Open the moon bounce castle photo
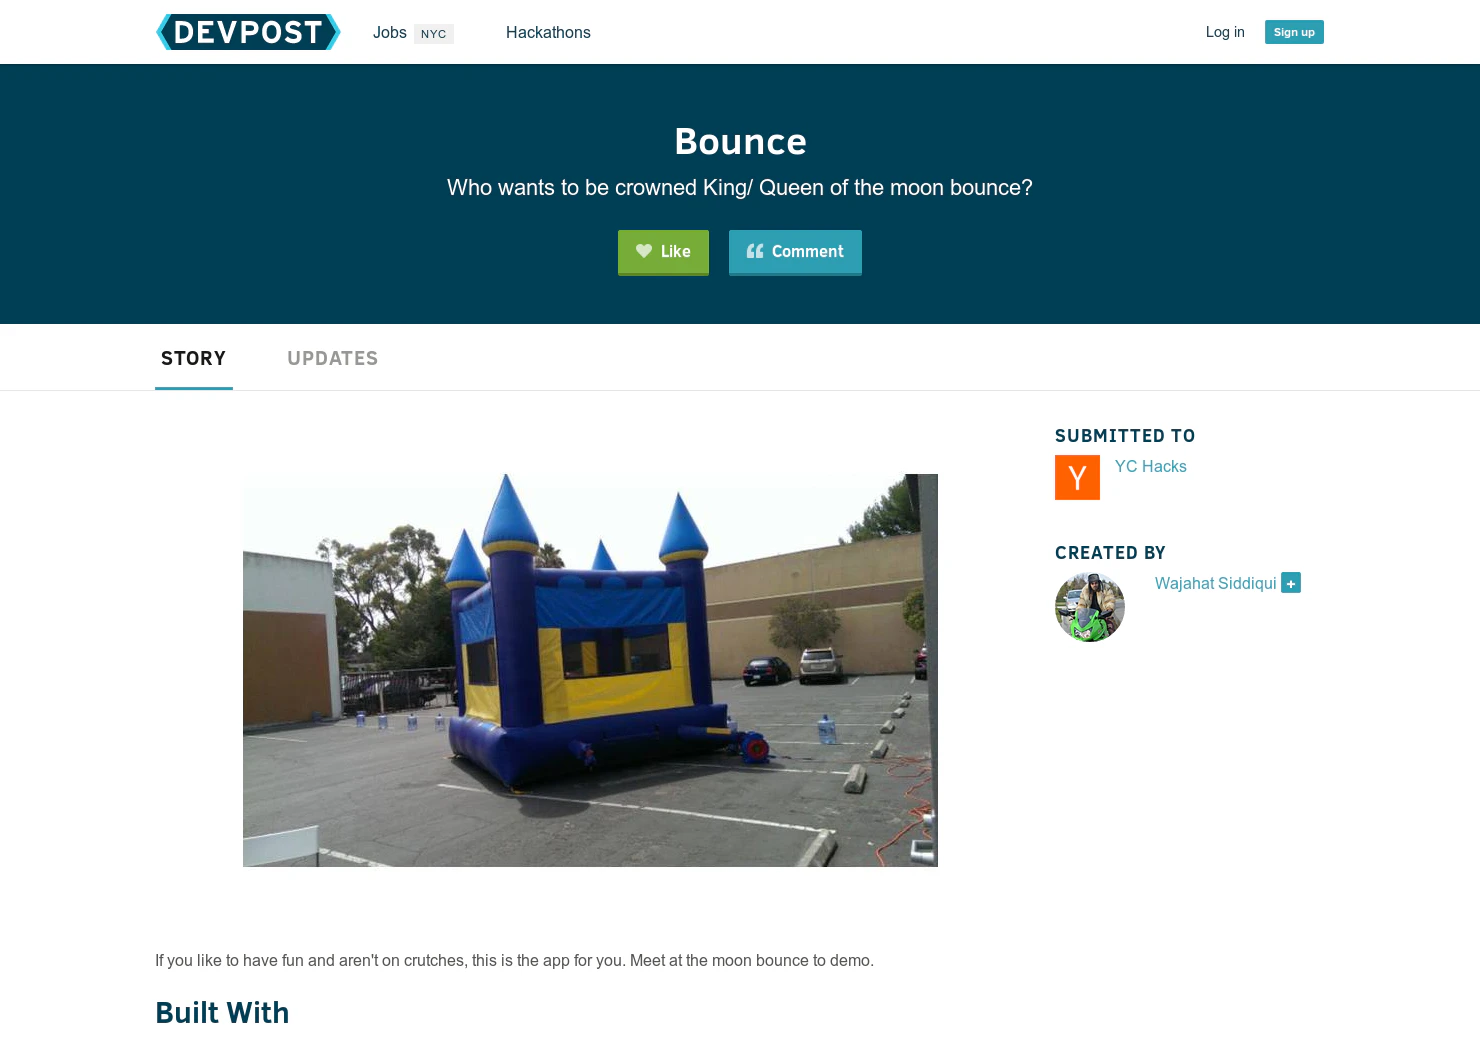The height and width of the screenshot is (1037, 1480). (x=590, y=670)
